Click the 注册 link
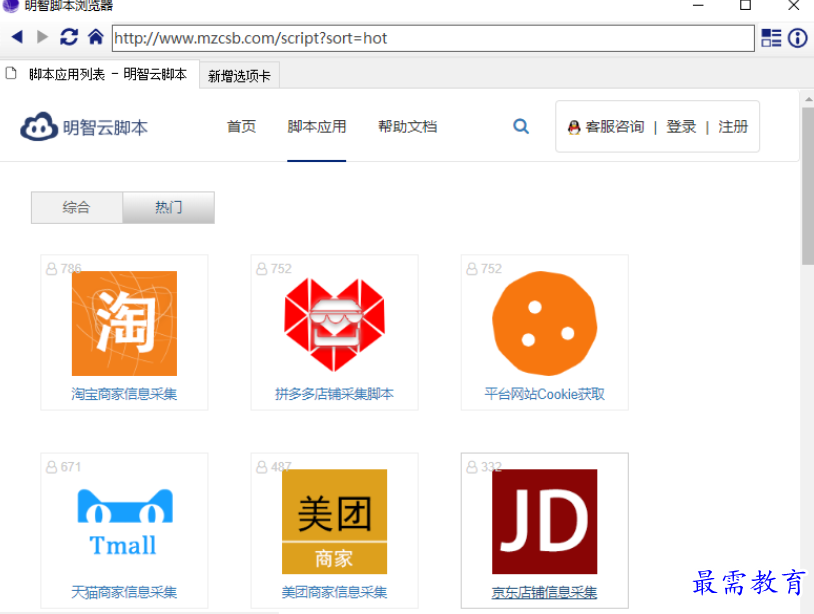The image size is (814, 614). click(733, 127)
